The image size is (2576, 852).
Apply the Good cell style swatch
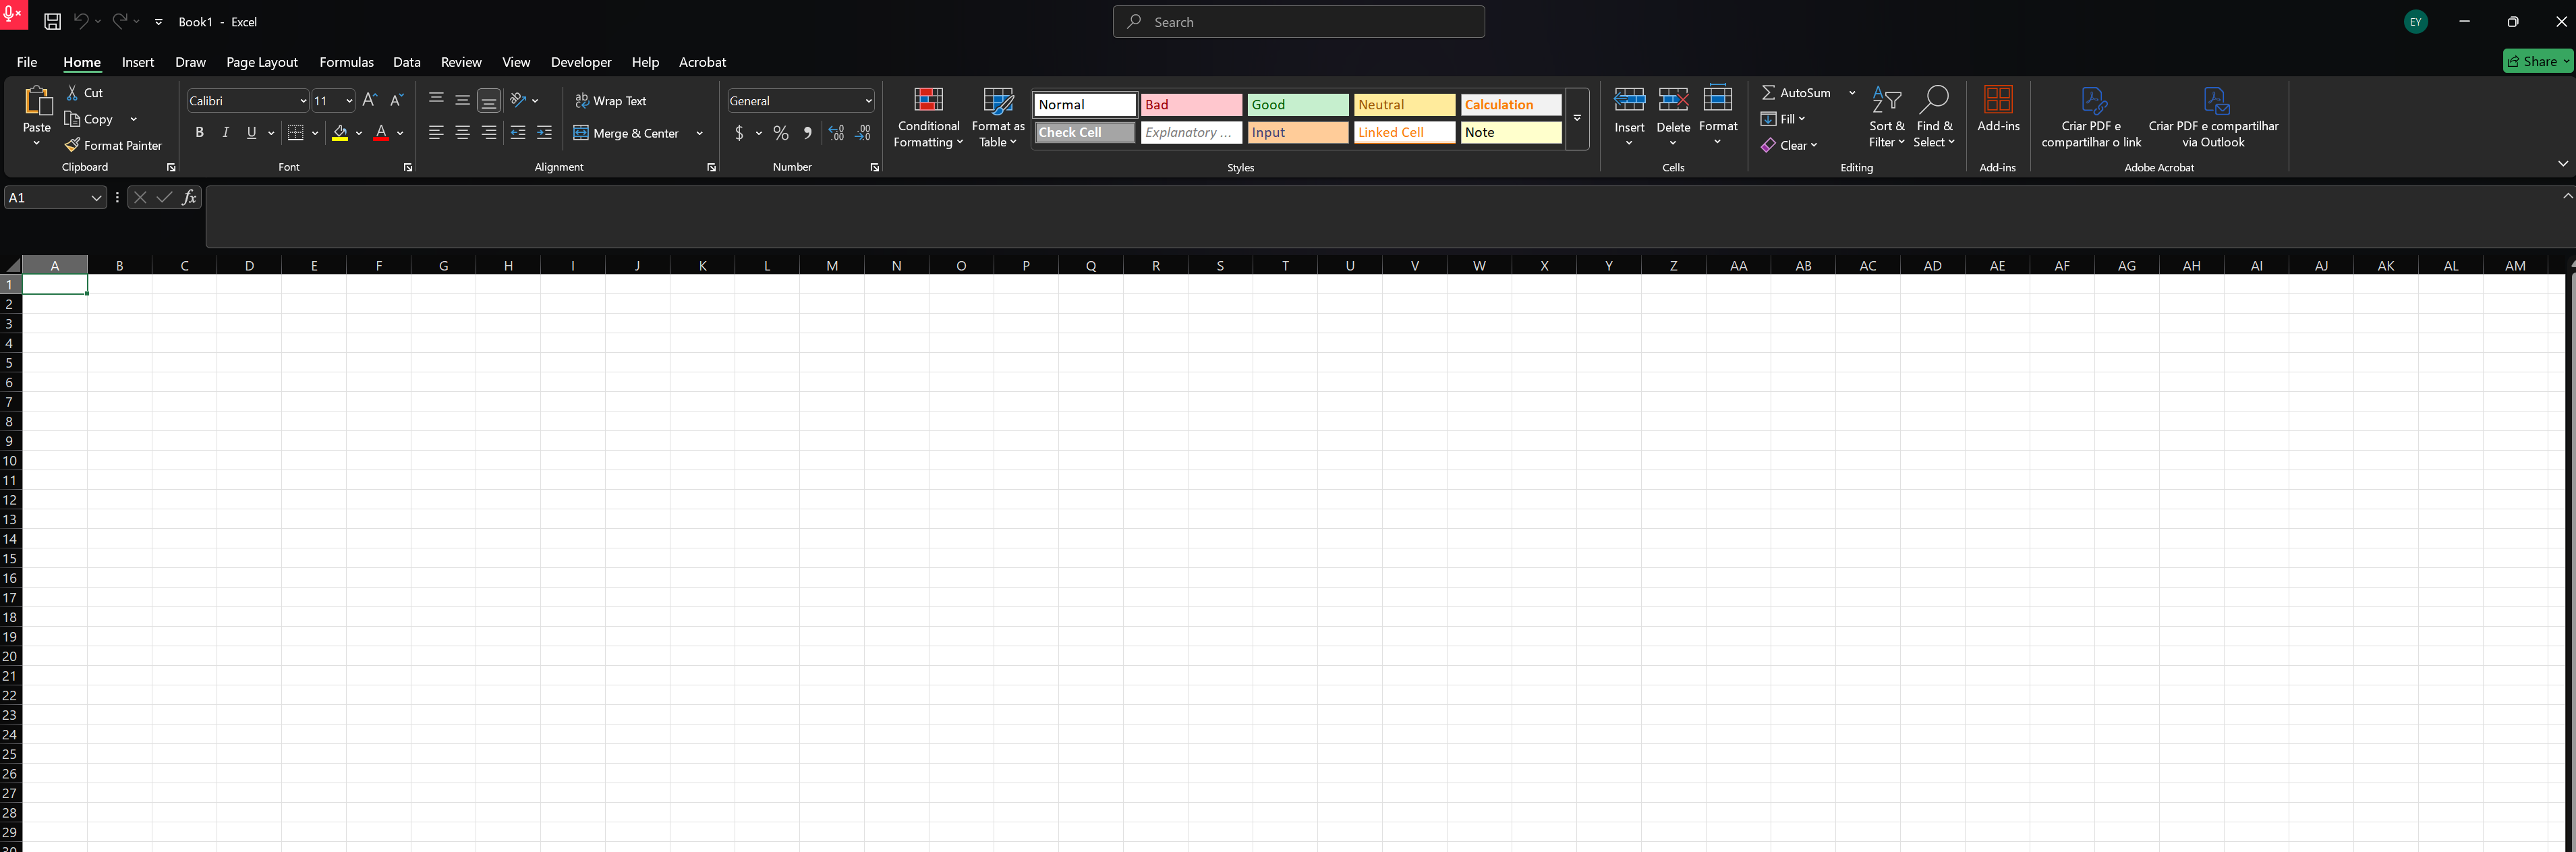pyautogui.click(x=1297, y=105)
